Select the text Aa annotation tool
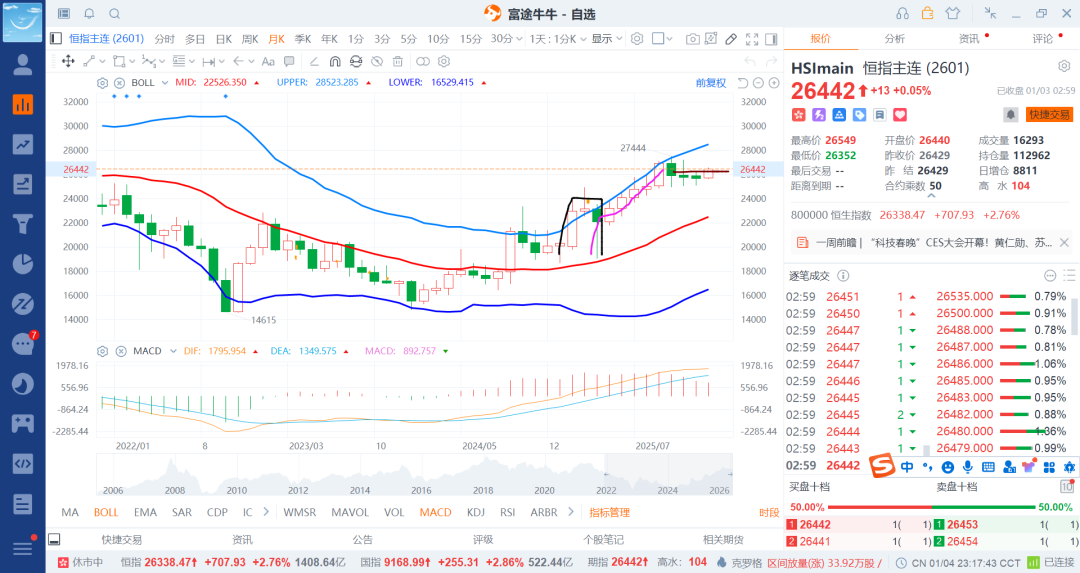Viewport: 1080px width, 573px height. (x=268, y=61)
